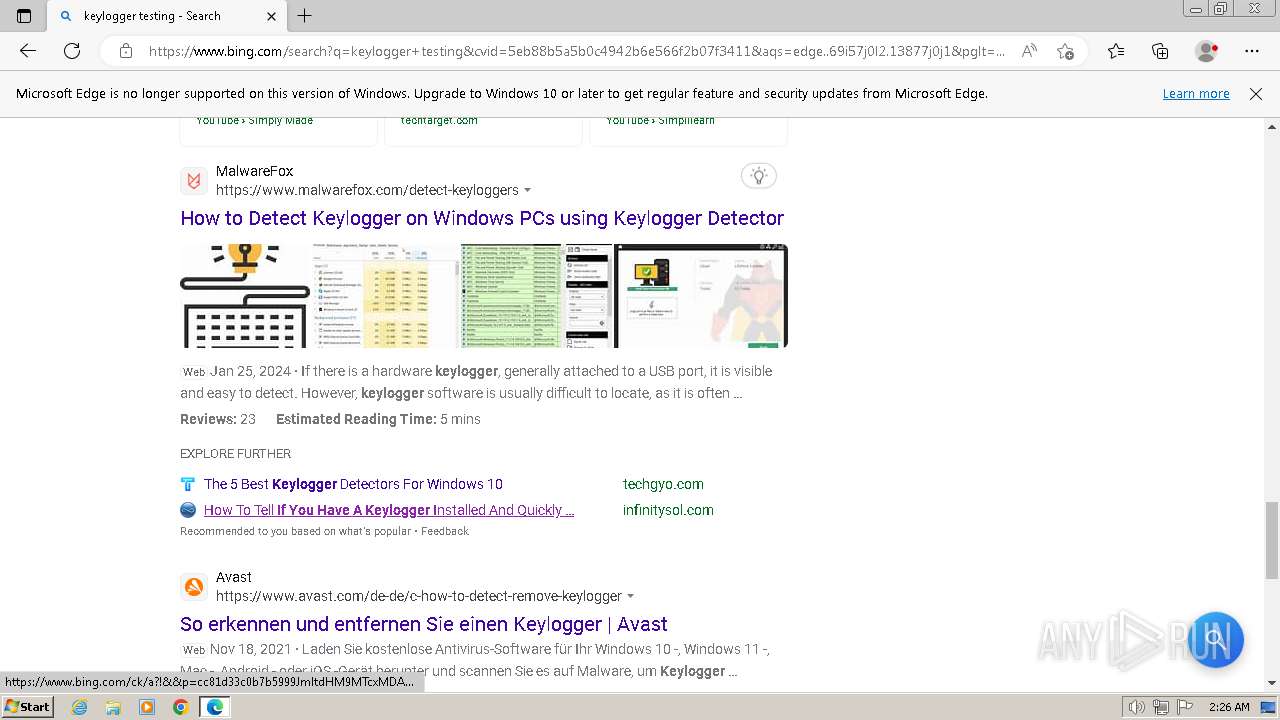Screen dimensions: 1280x720
Task: Select Microsoft Edge taskbar button
Action: (x=214, y=707)
